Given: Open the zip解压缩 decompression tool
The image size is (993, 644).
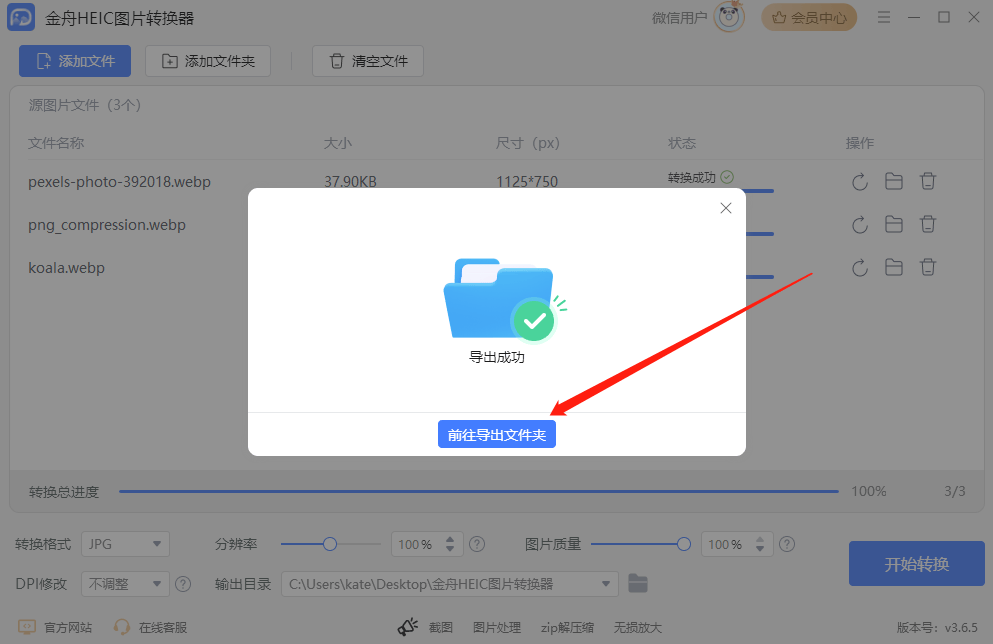Looking at the screenshot, I should pyautogui.click(x=566, y=627).
